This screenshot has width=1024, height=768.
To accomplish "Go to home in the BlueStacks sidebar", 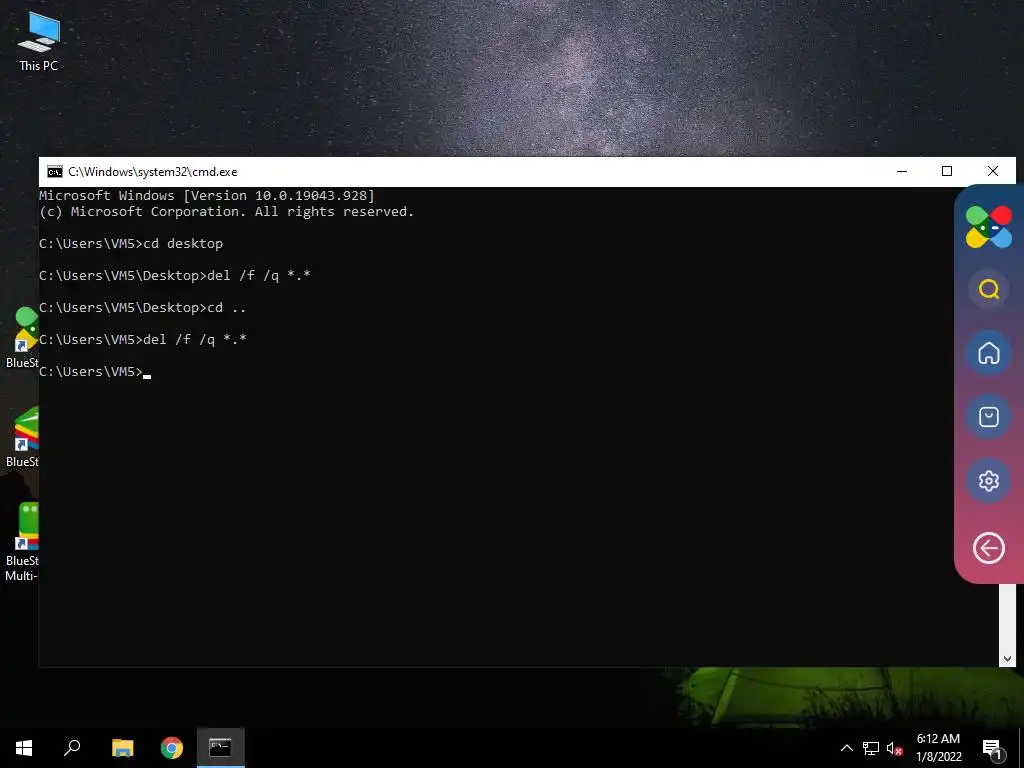I will coord(989,353).
